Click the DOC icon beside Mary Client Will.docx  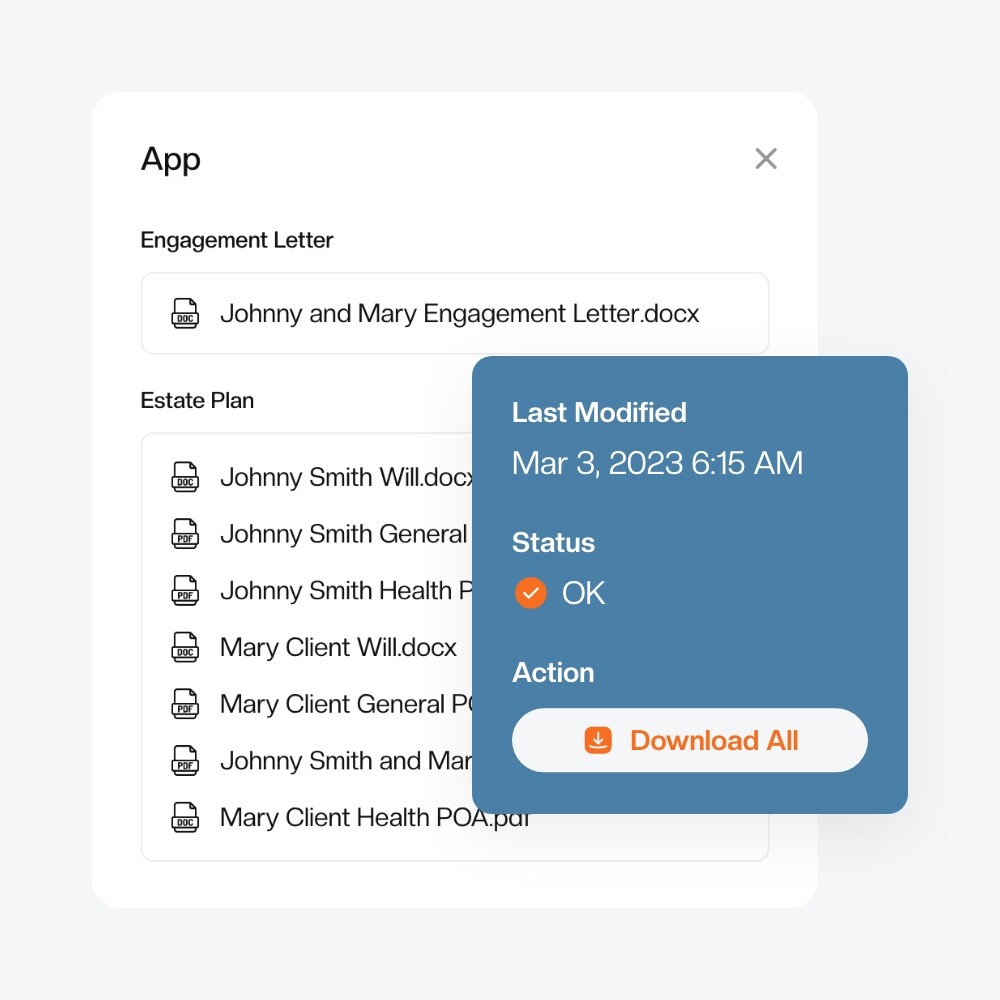(x=185, y=647)
